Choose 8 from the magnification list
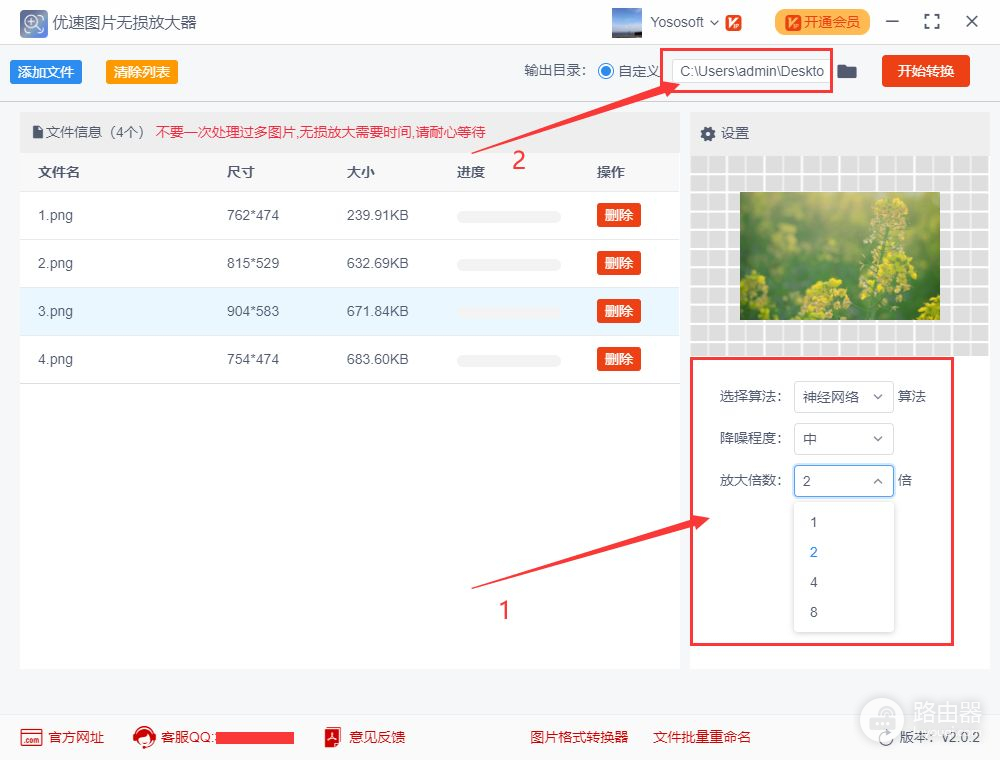The width and height of the screenshot is (1000, 760). (x=814, y=612)
